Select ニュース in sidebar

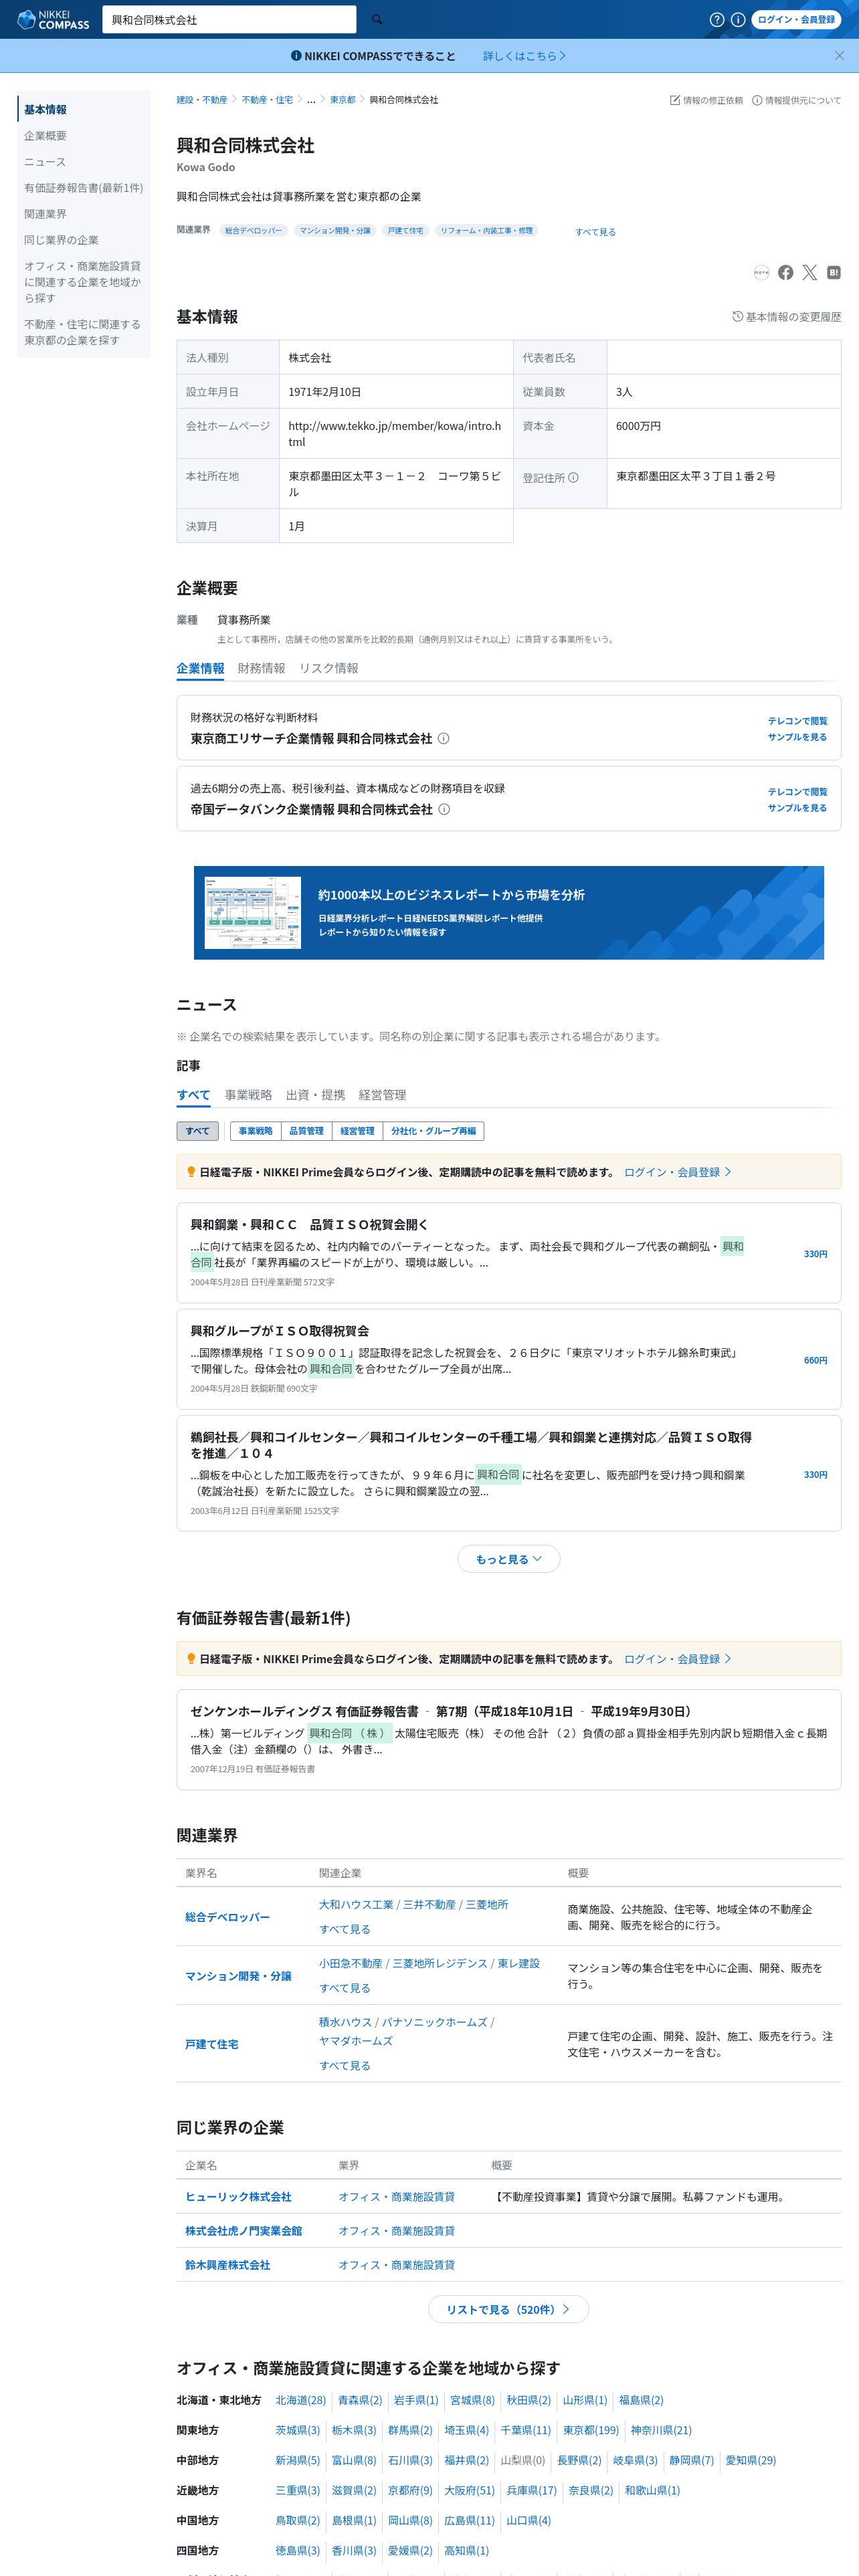click(x=45, y=162)
